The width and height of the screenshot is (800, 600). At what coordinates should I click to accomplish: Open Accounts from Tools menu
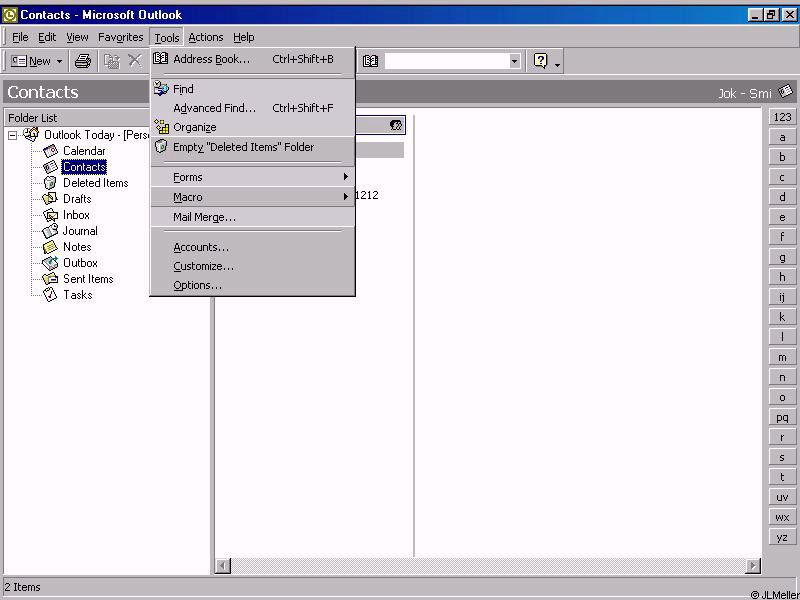253,247
